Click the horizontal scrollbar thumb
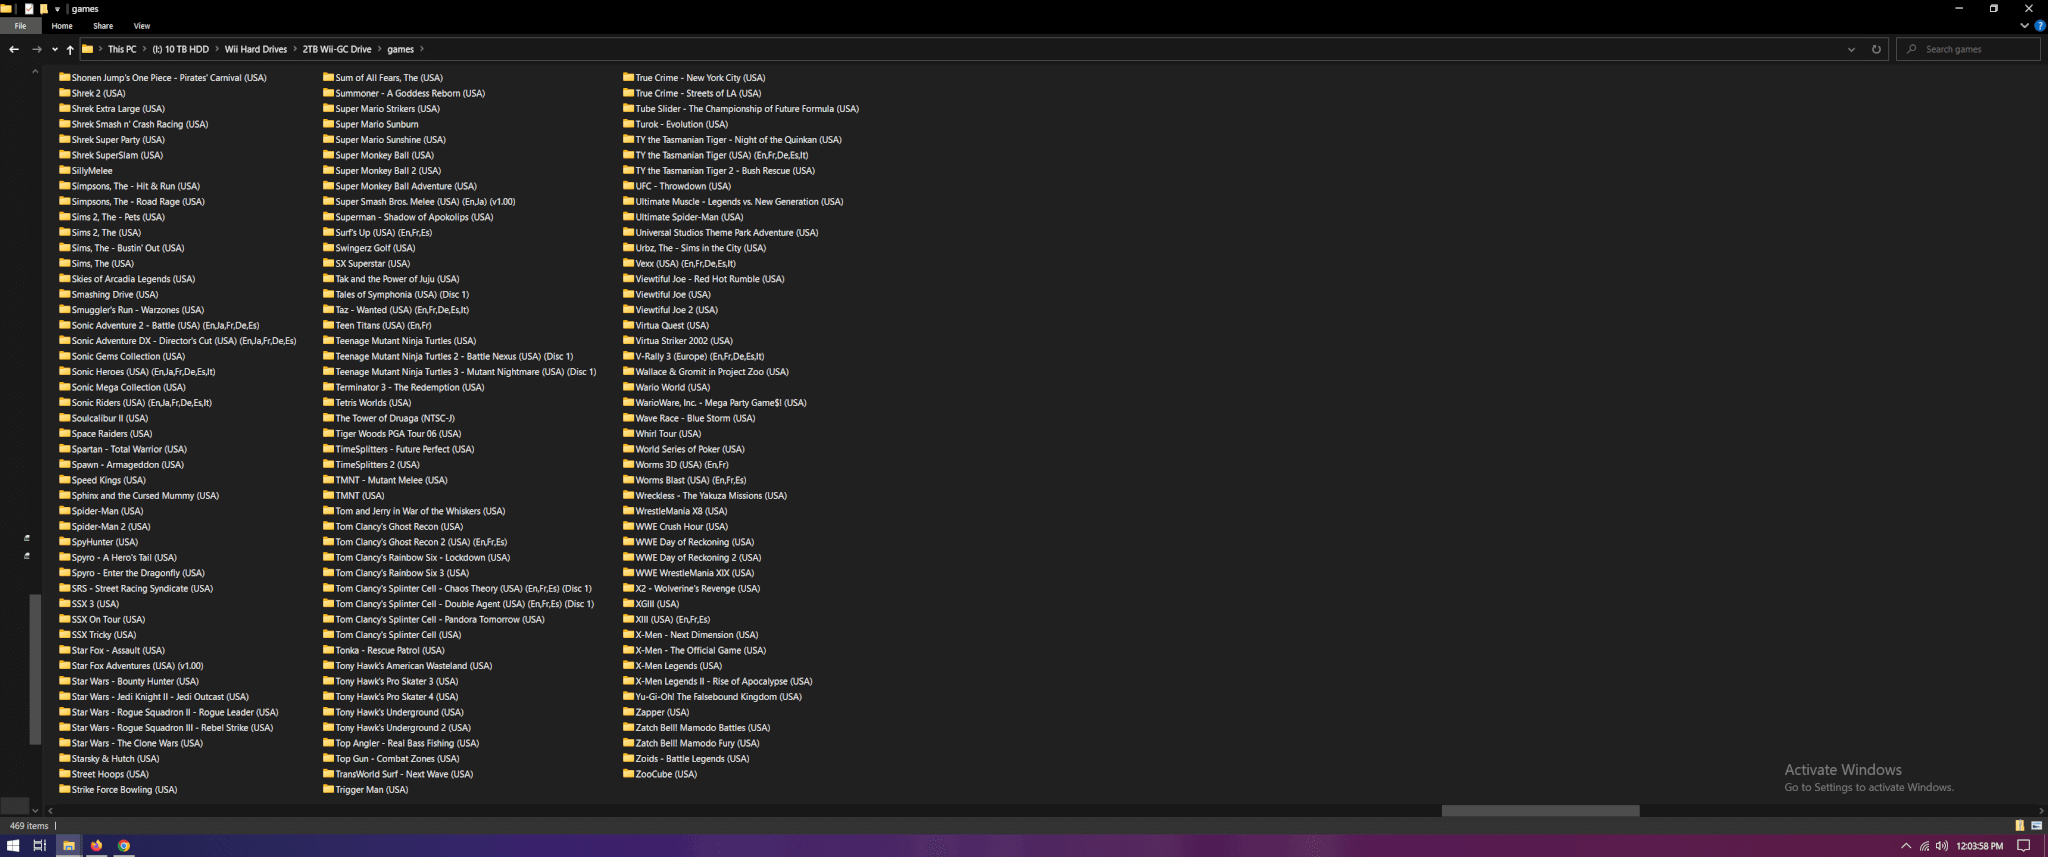 [x=1540, y=811]
